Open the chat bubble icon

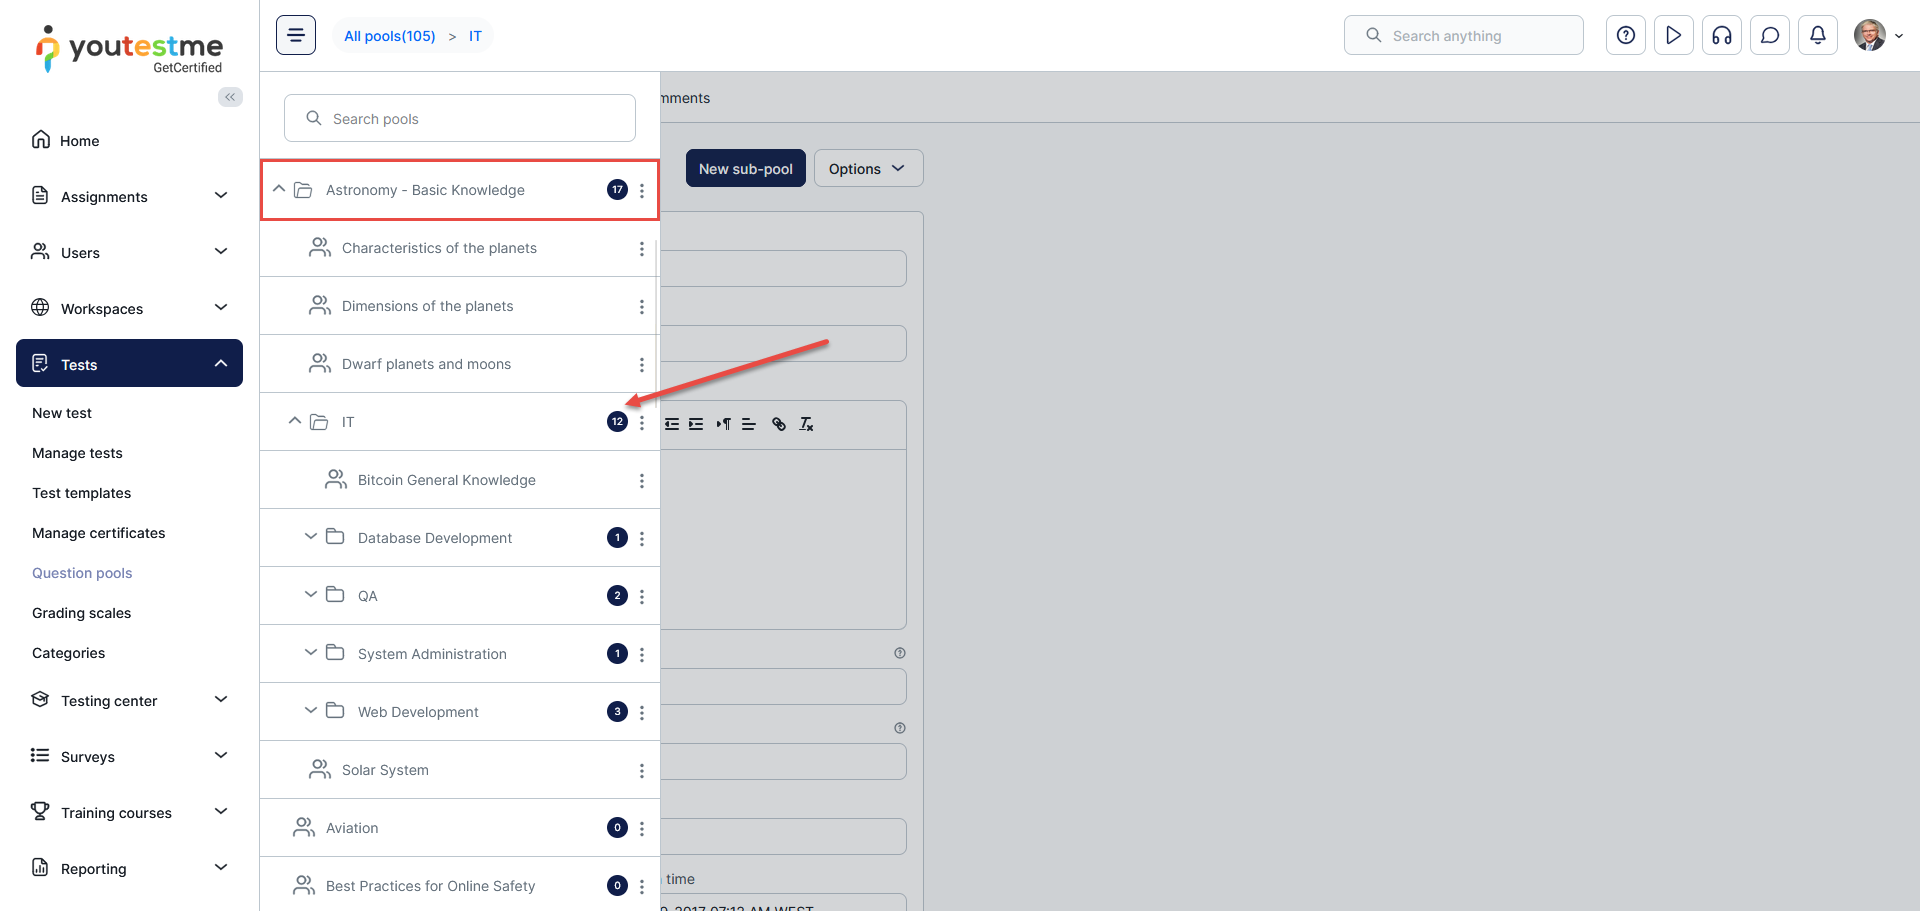tap(1770, 36)
